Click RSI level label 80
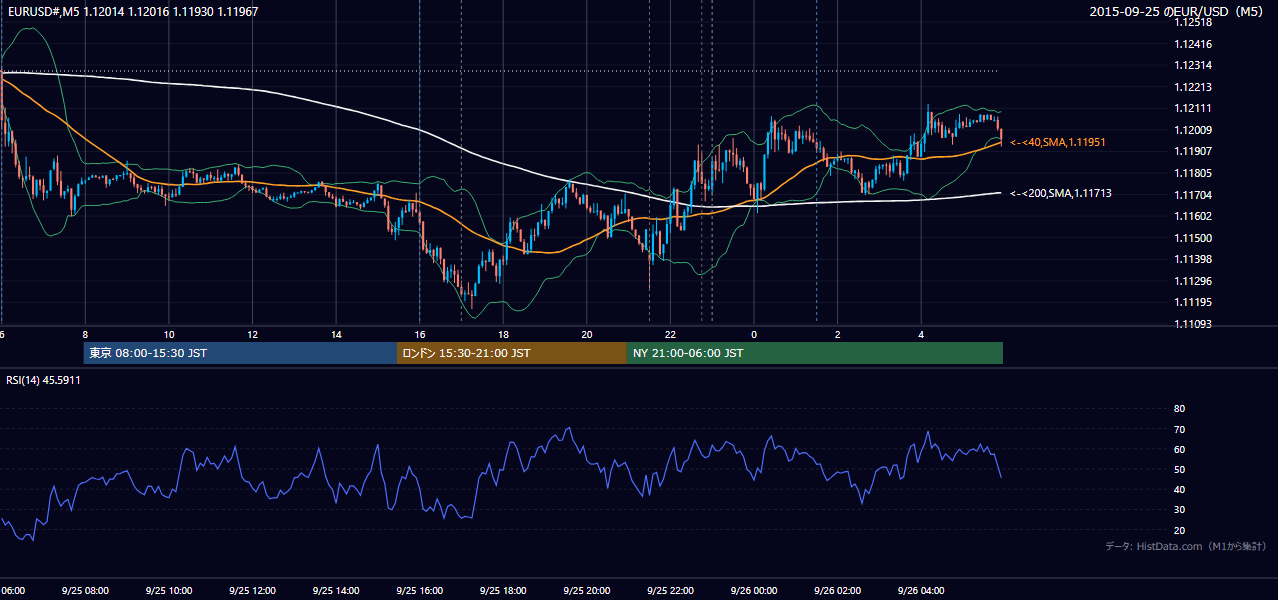Image resolution: width=1278 pixels, height=600 pixels. point(1179,409)
